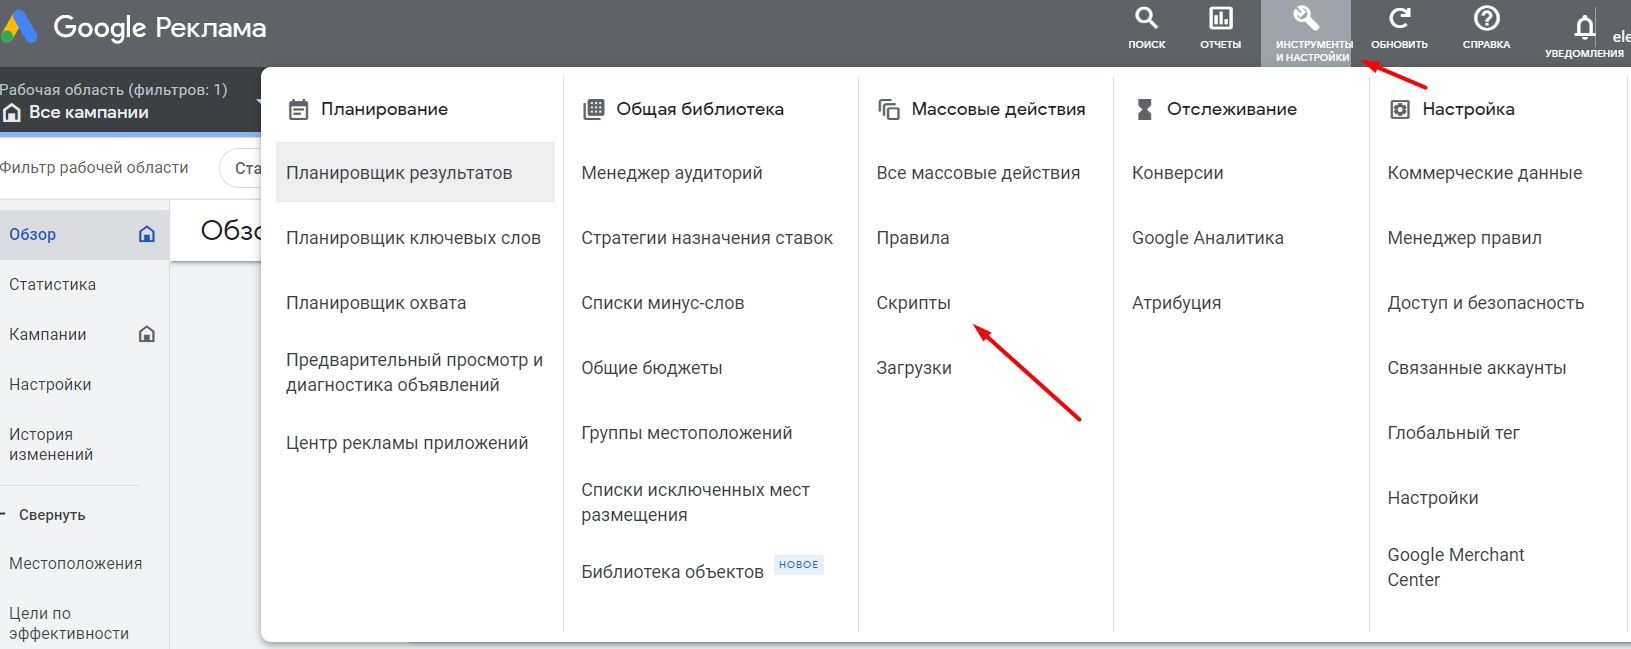Click the Инструменты и настройки wrench icon

(x=1306, y=18)
